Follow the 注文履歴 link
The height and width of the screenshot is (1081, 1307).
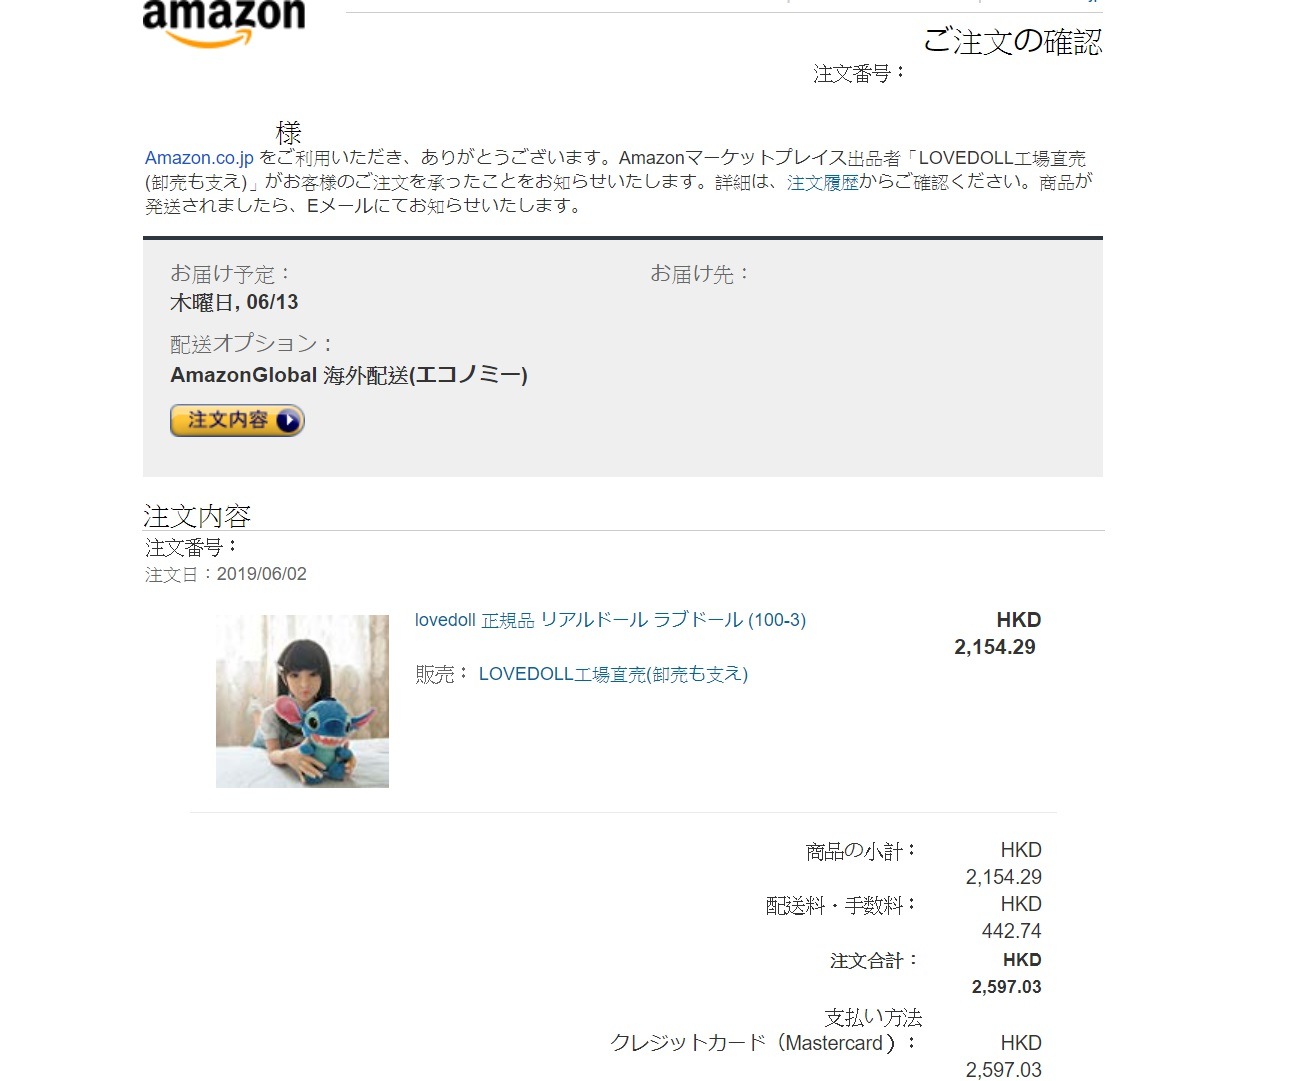[822, 182]
